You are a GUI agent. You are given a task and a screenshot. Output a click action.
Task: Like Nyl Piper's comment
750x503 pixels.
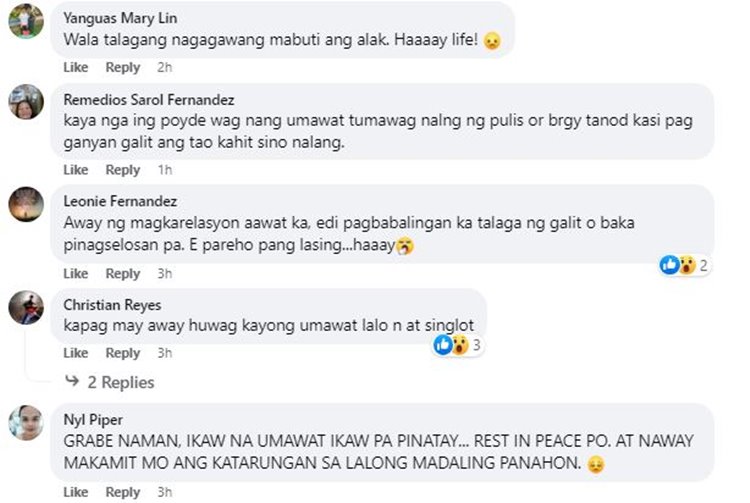pyautogui.click(x=76, y=492)
